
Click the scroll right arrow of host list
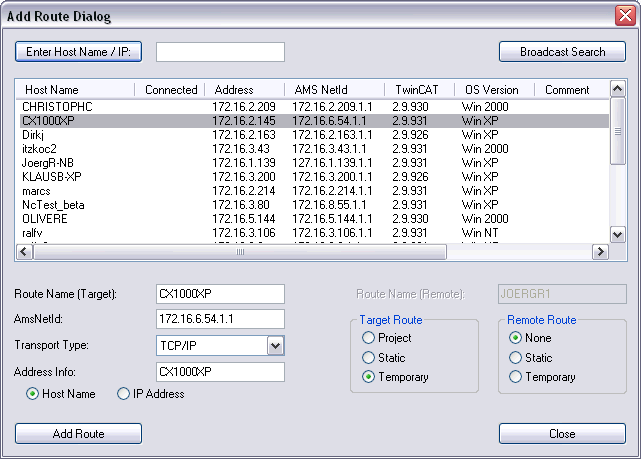[600, 252]
